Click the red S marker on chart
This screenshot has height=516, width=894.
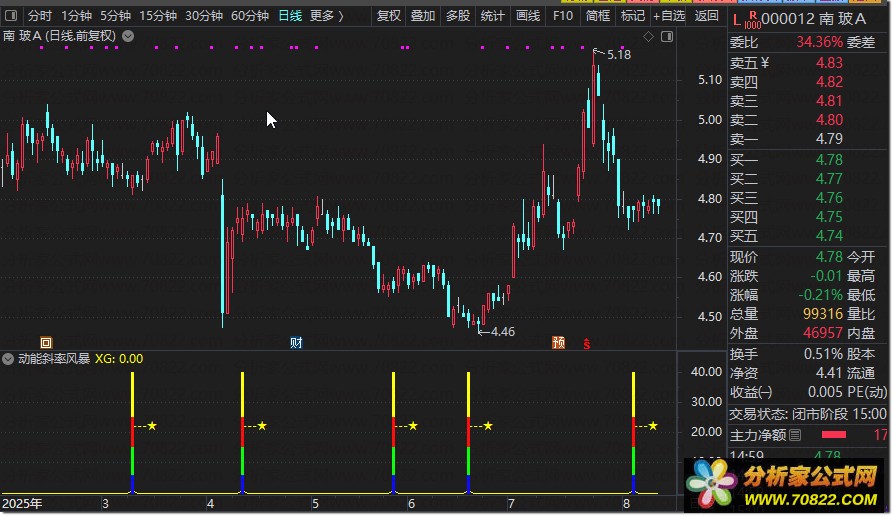[587, 343]
